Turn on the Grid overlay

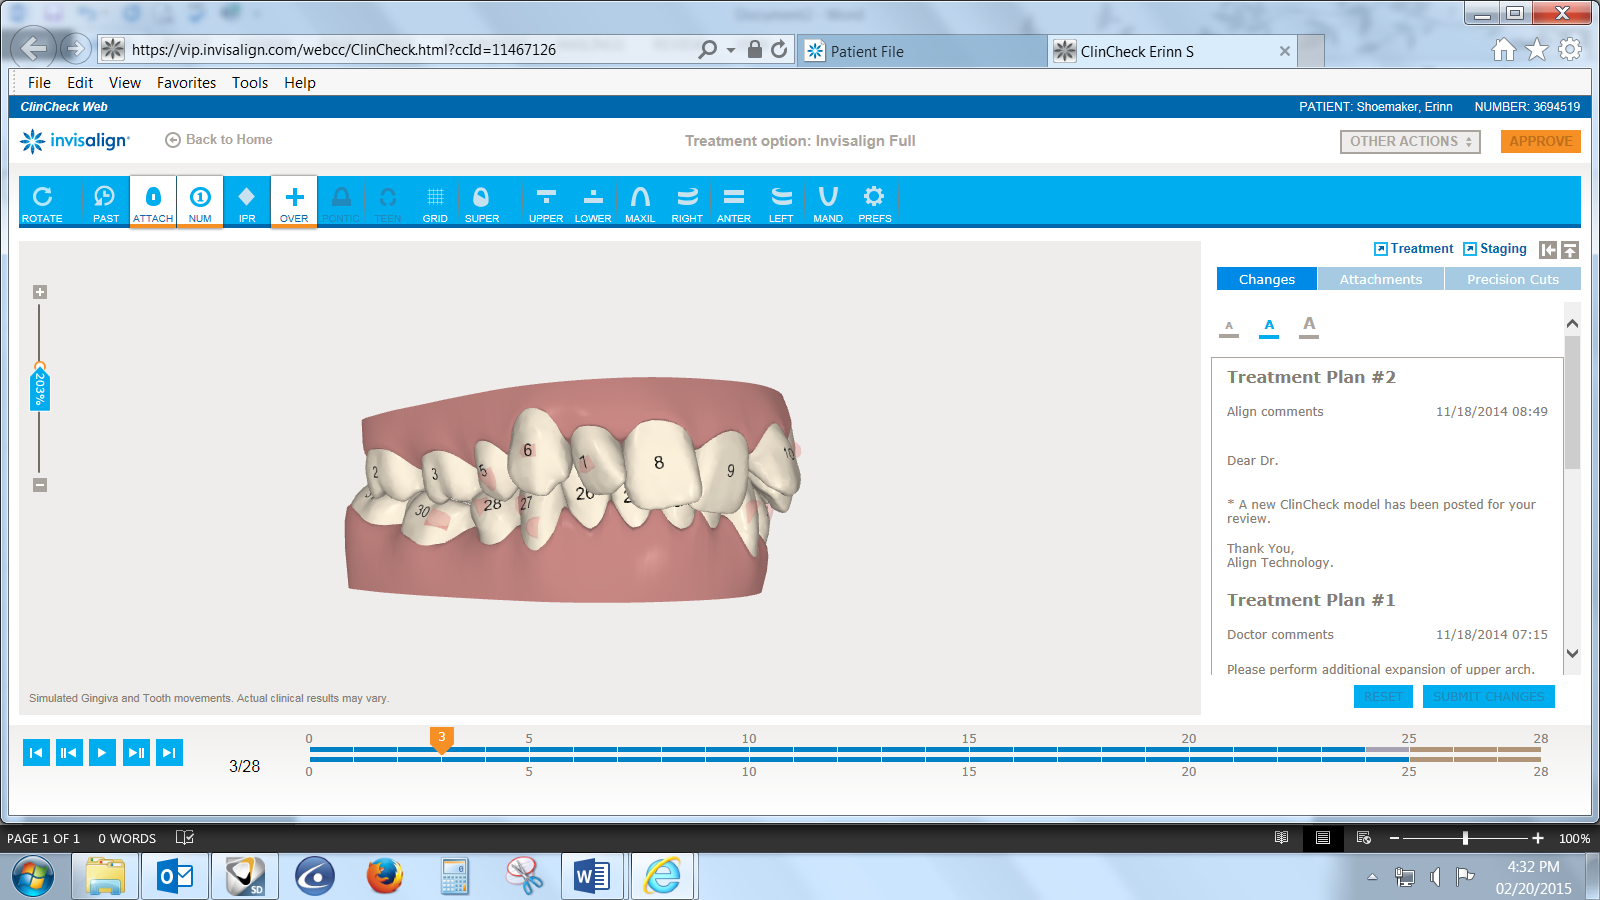point(435,201)
